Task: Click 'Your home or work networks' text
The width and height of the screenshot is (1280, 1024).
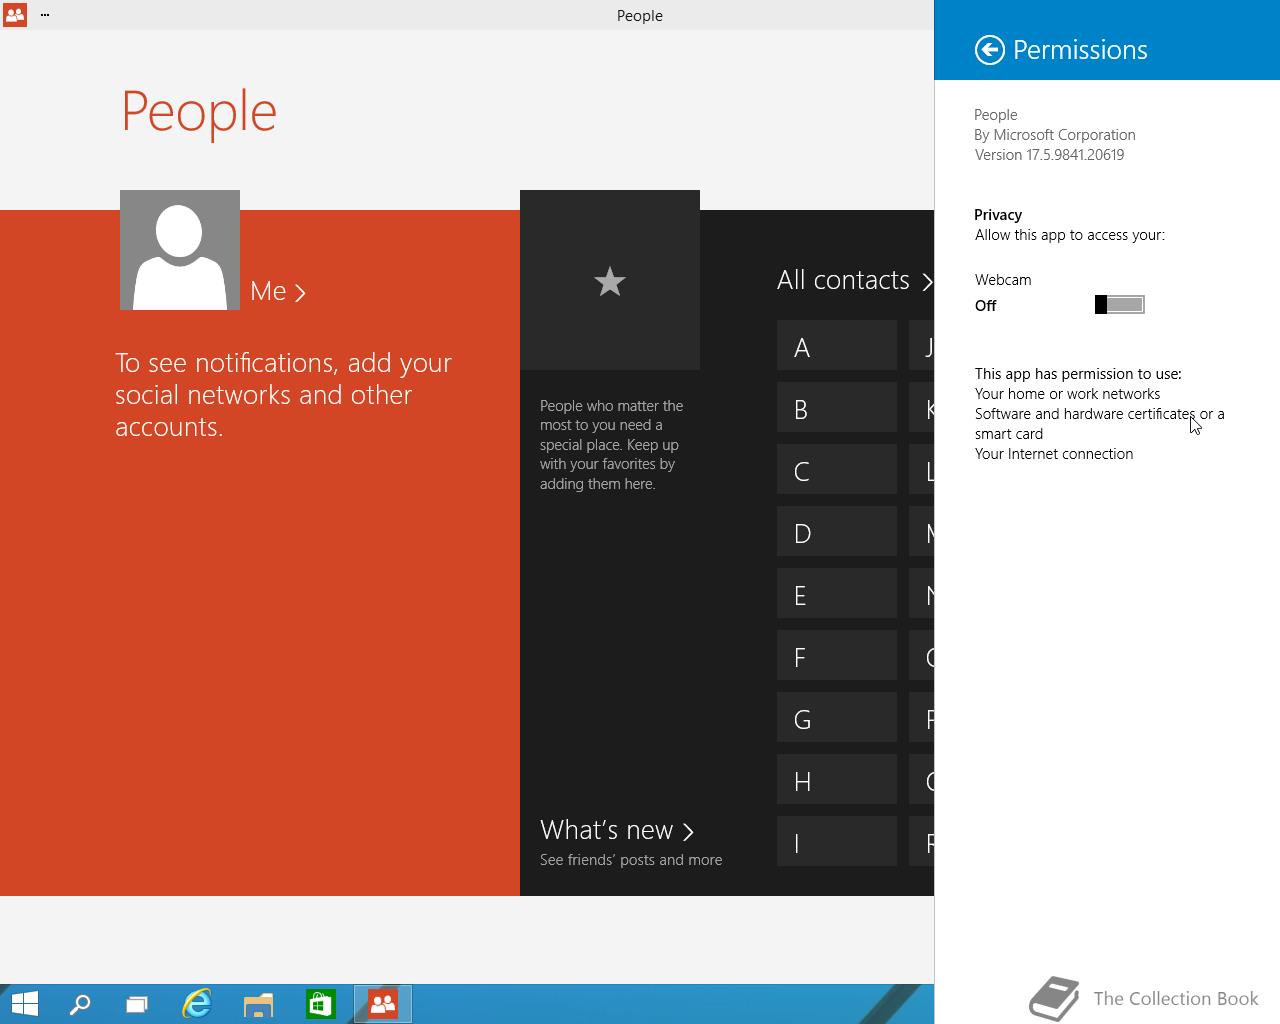Action: (x=1067, y=394)
